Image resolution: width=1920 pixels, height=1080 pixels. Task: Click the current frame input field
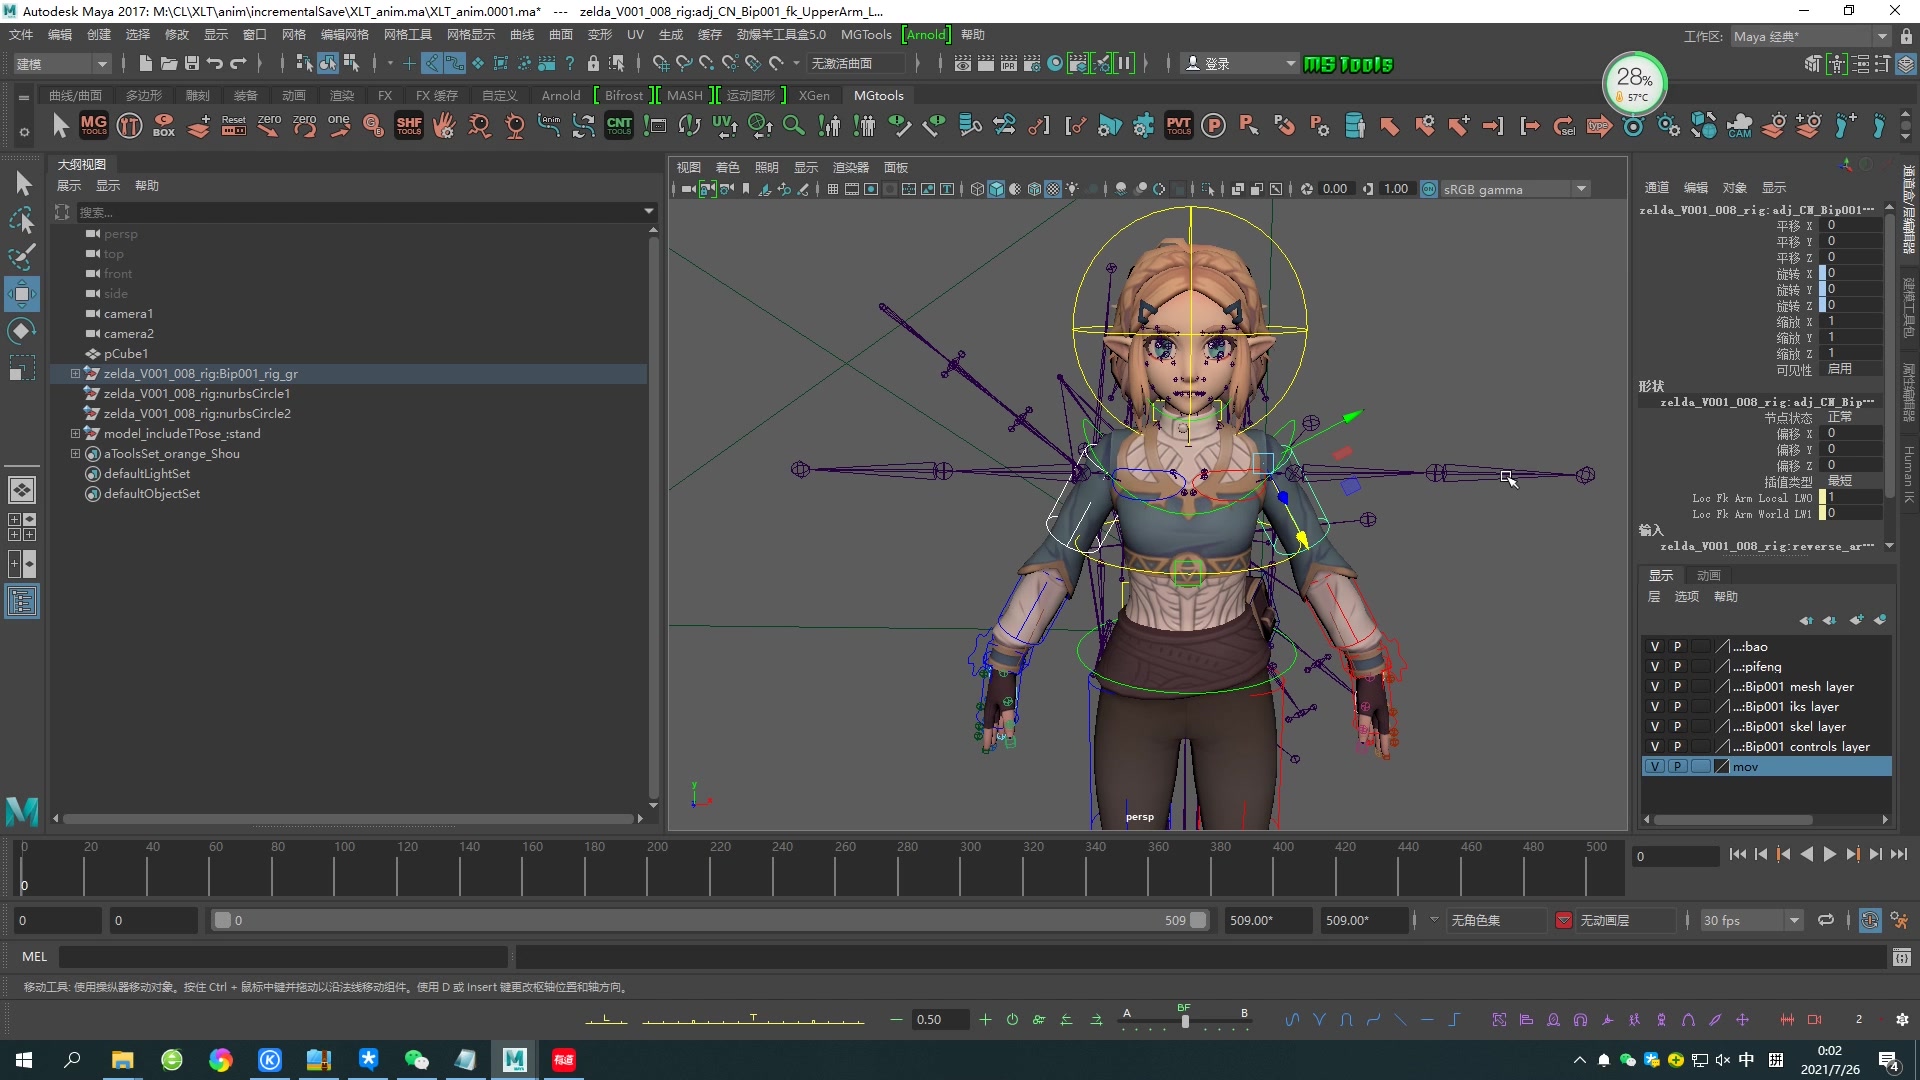(1675, 856)
